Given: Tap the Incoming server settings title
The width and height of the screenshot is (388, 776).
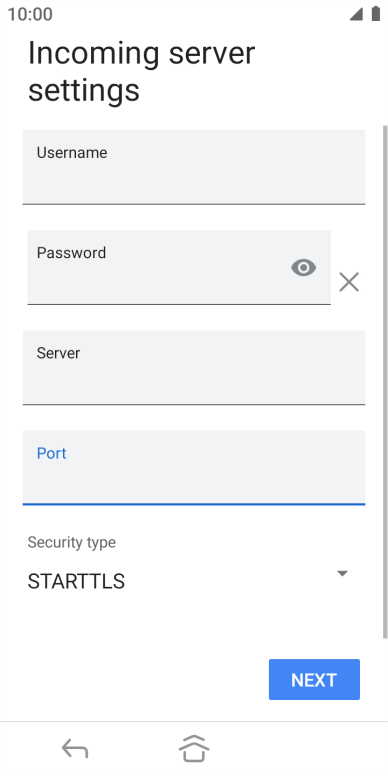Looking at the screenshot, I should tap(142, 71).
